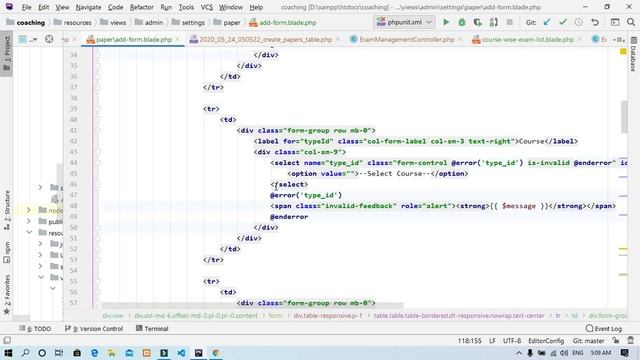Image resolution: width=640 pixels, height=360 pixels.
Task: Open the TODO tool window
Action: tap(35, 329)
